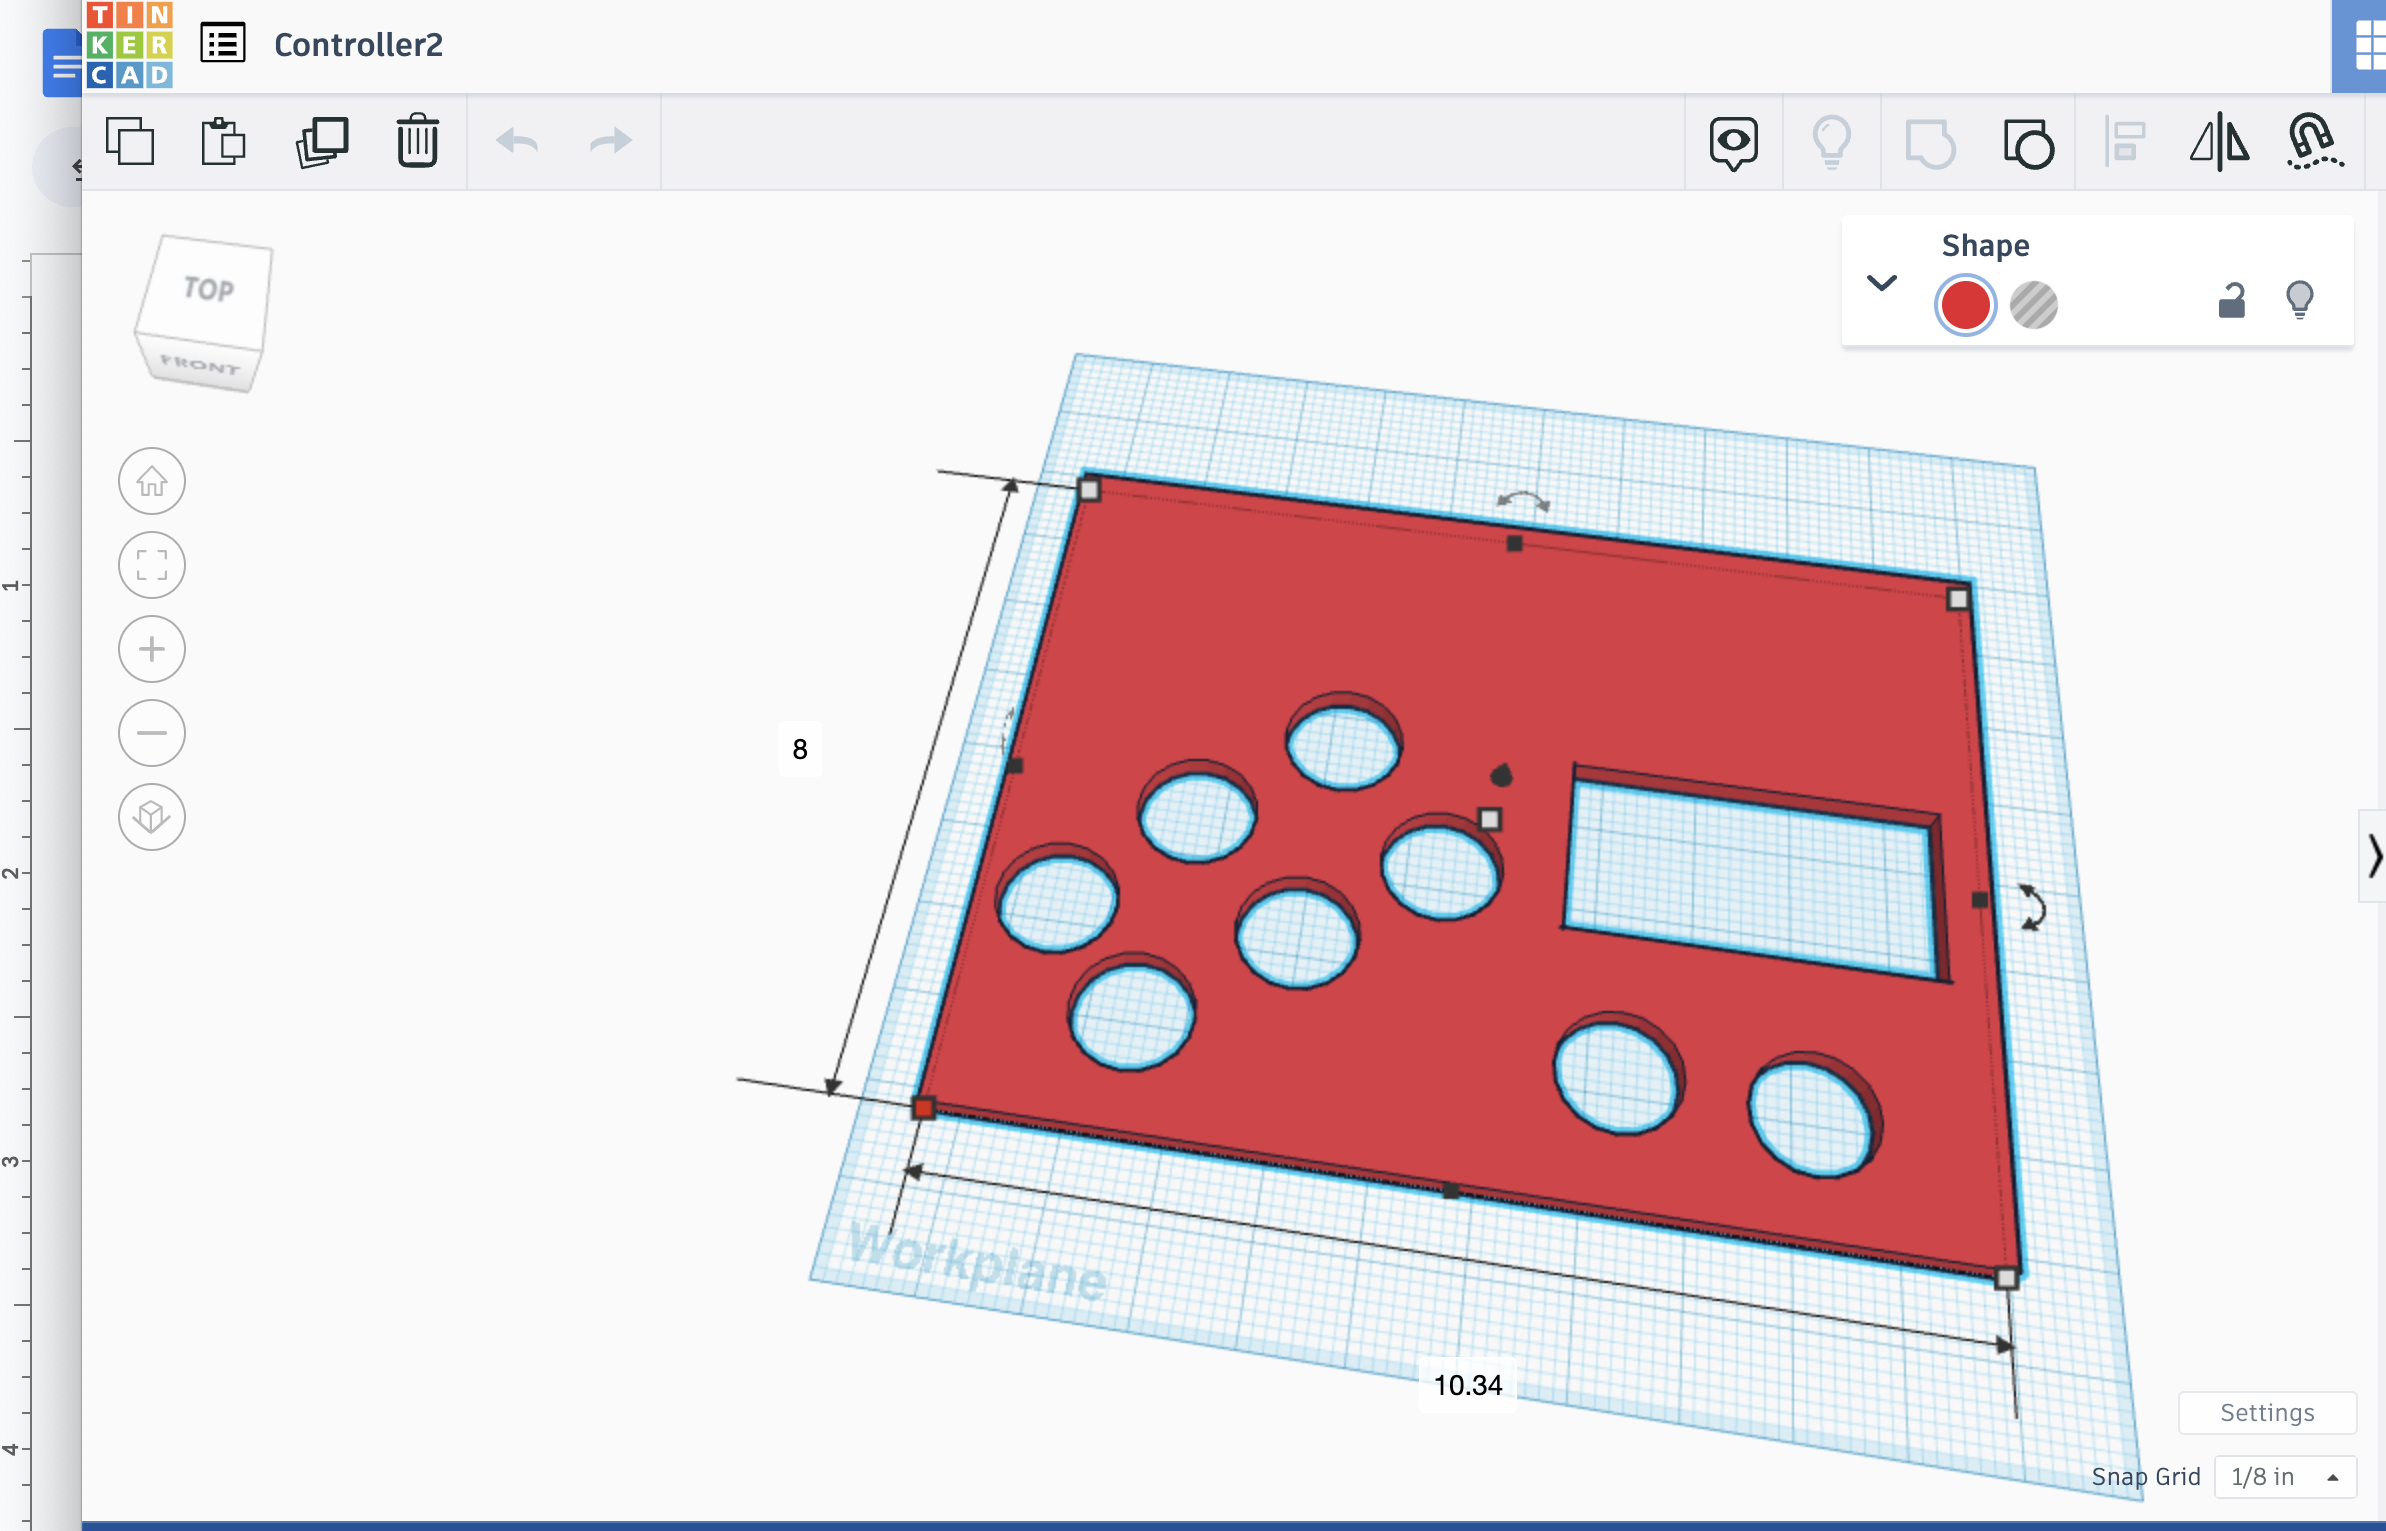
Task: Click Fit all in view icon
Action: click(x=152, y=565)
